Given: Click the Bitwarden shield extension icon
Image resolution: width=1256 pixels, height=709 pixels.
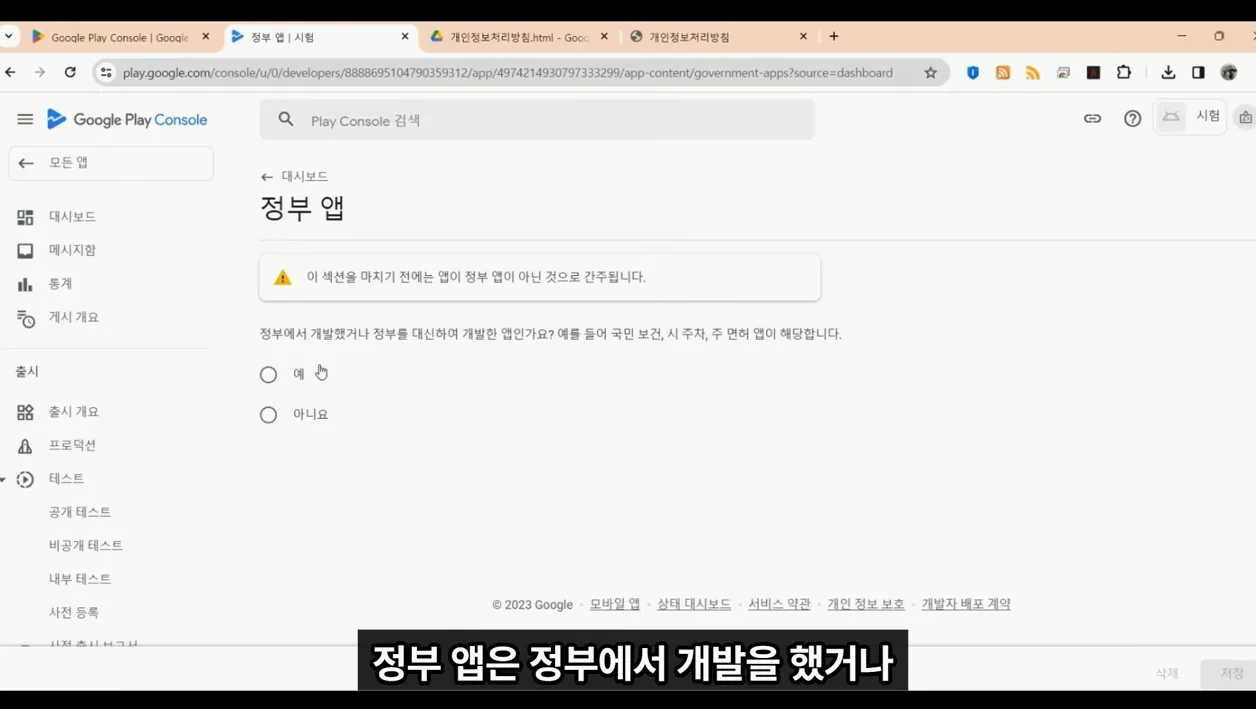Looking at the screenshot, I should (x=973, y=72).
